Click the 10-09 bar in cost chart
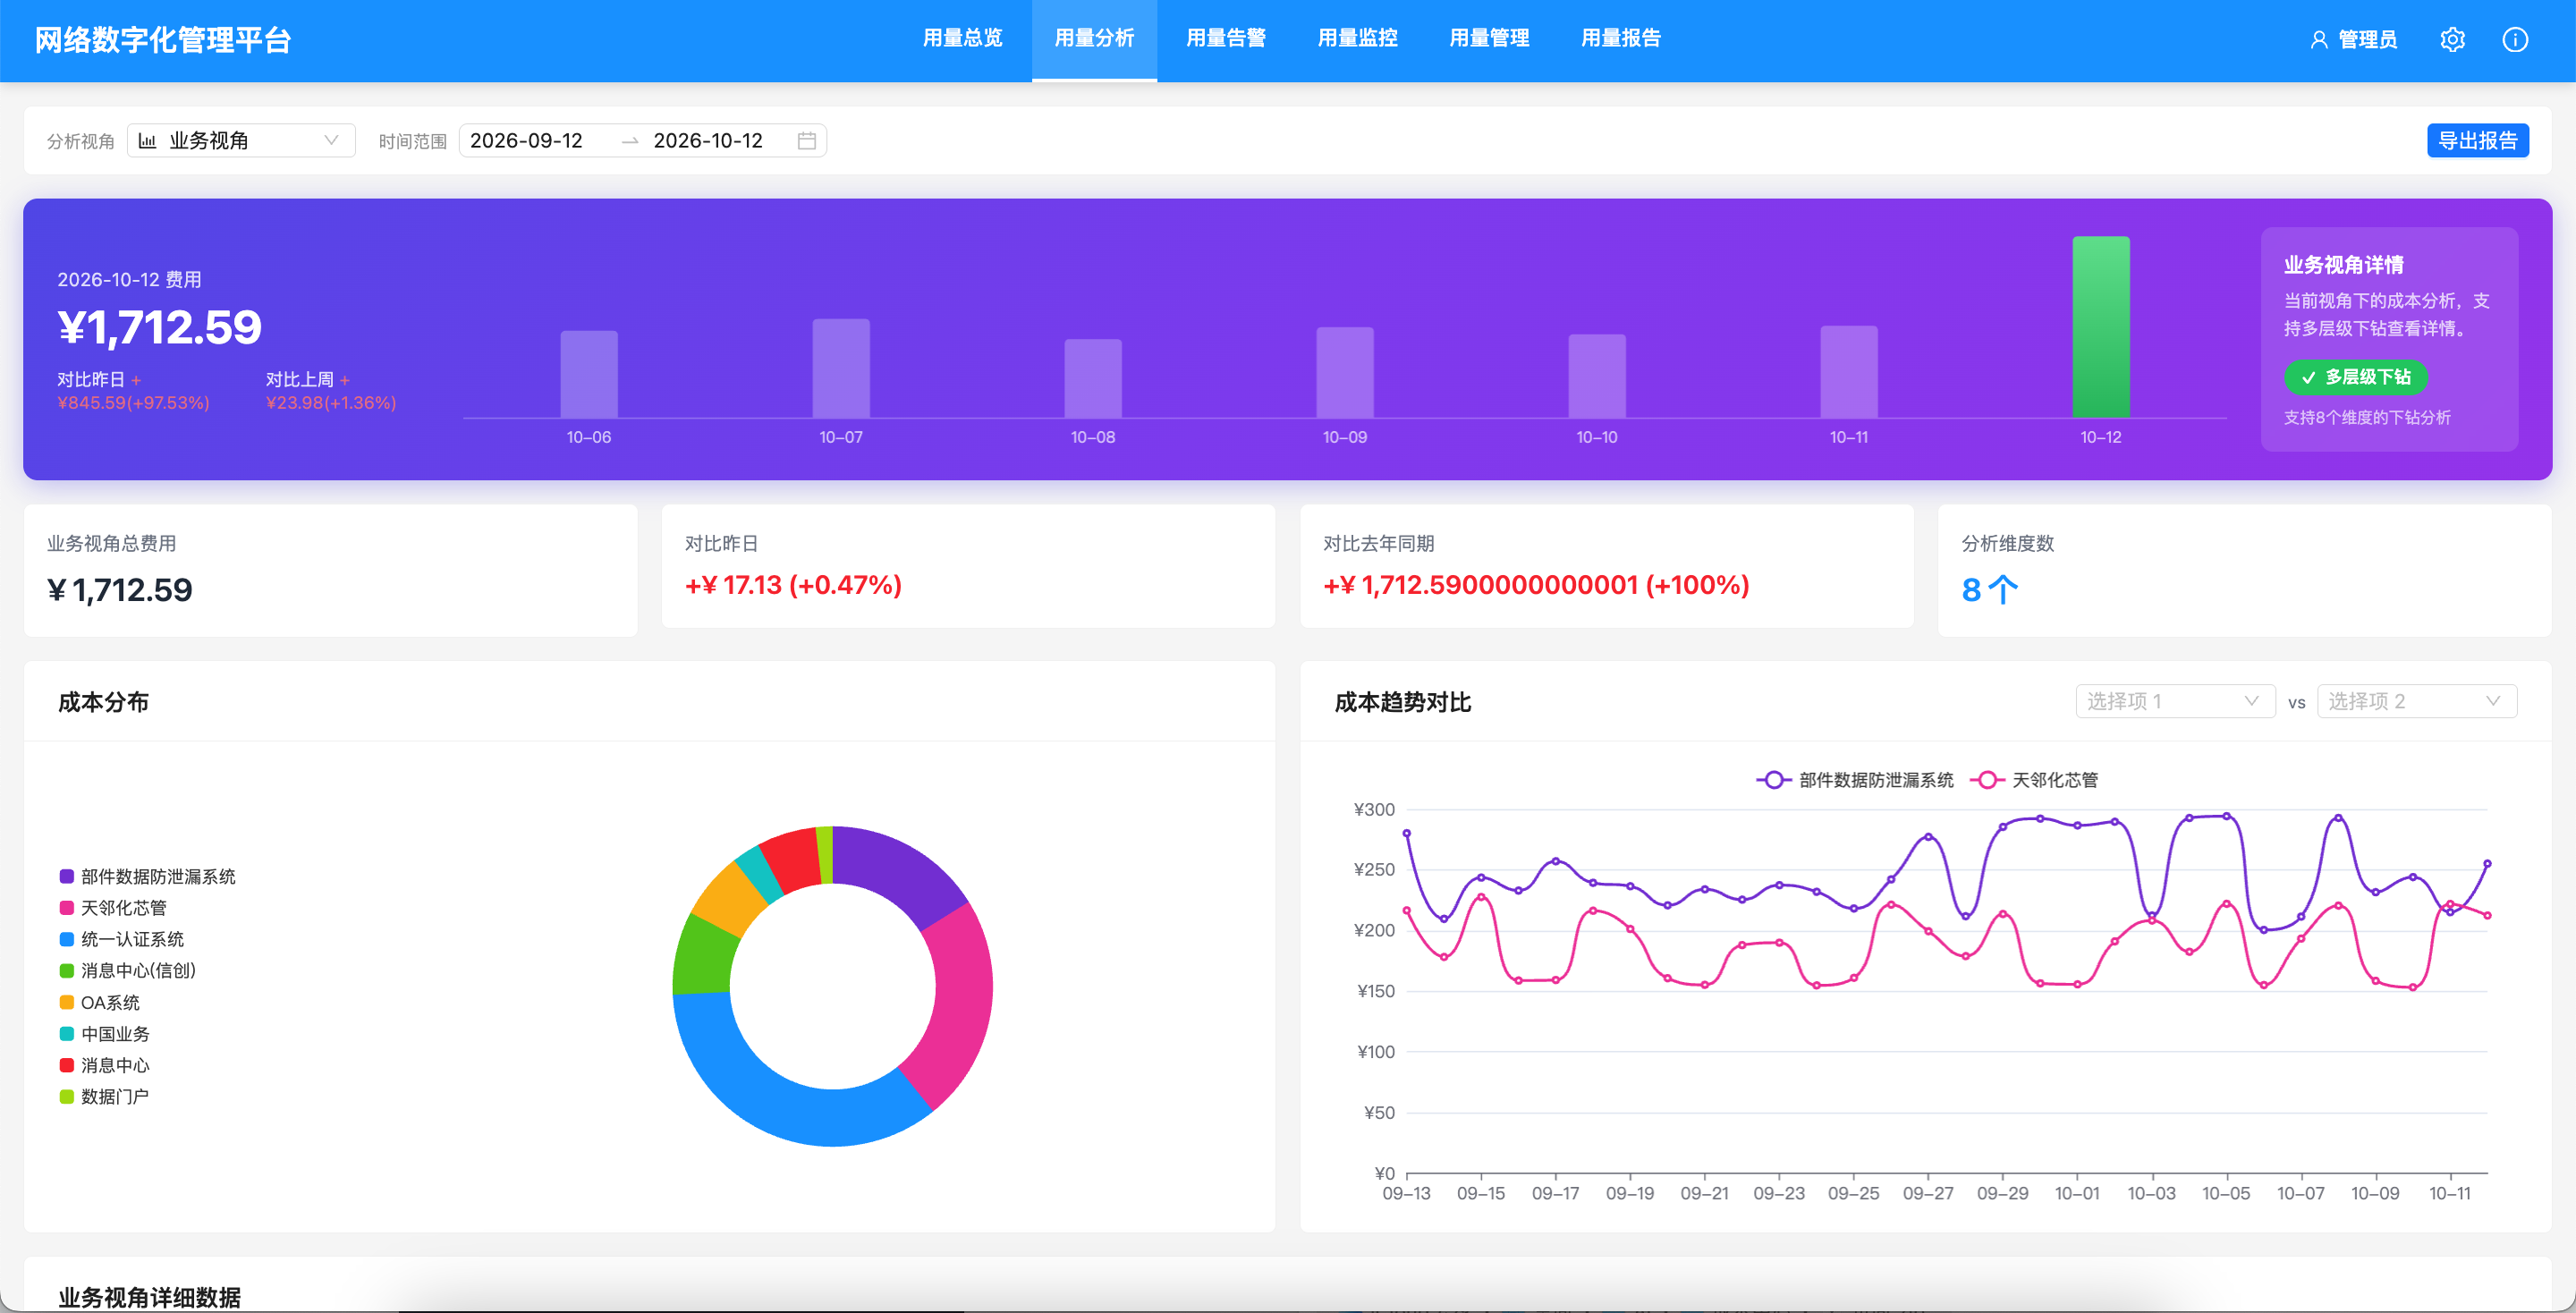Viewport: 2576px width, 1313px height. (1344, 372)
